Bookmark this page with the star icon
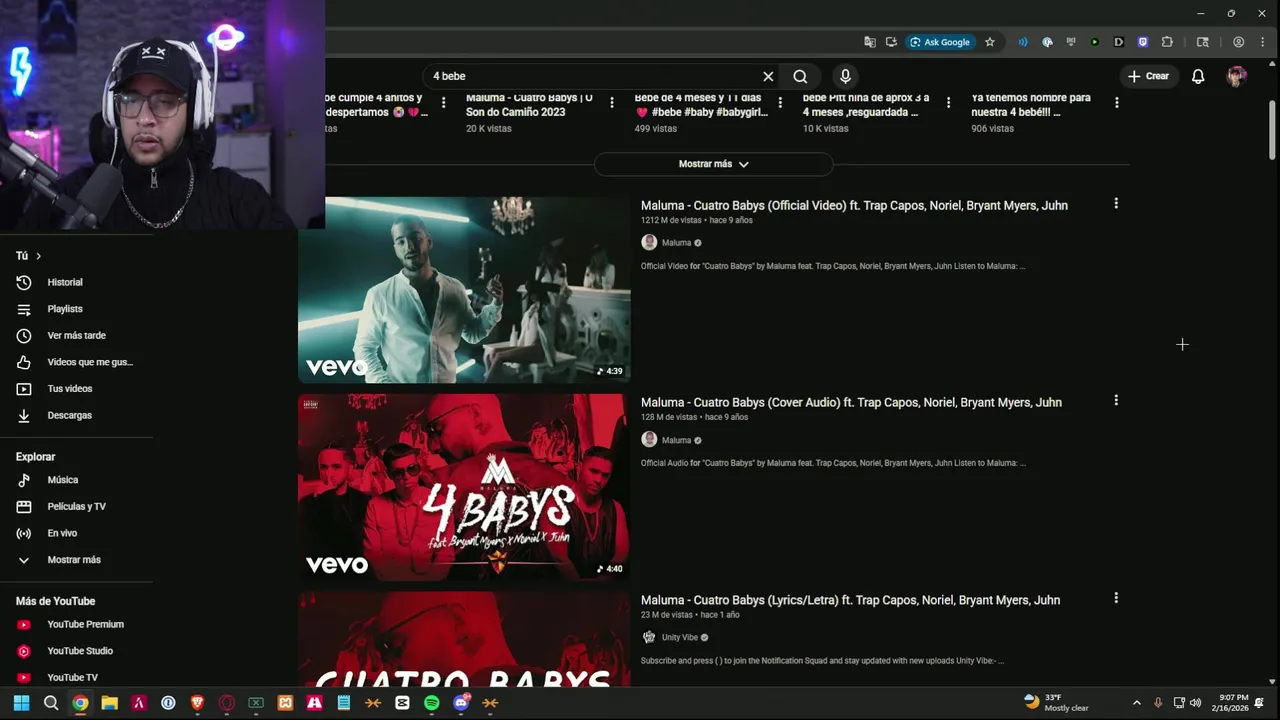Image resolution: width=1280 pixels, height=720 pixels. (990, 42)
